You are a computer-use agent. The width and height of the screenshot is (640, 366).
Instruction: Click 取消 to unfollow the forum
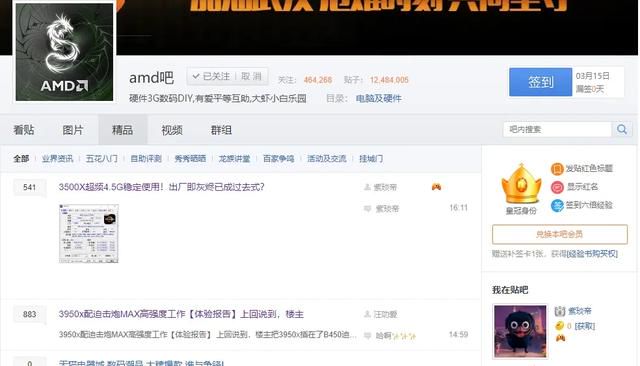click(x=251, y=76)
